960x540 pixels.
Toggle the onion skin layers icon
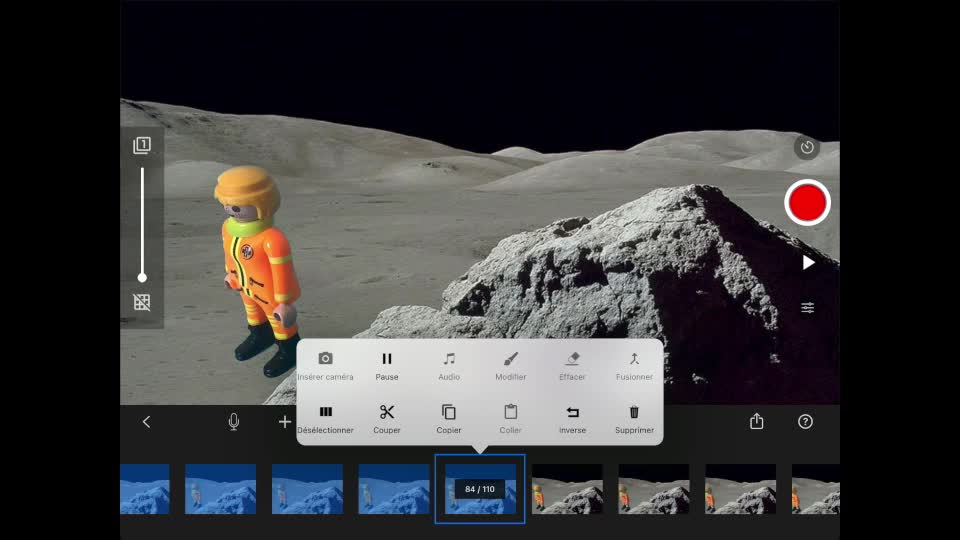142,146
